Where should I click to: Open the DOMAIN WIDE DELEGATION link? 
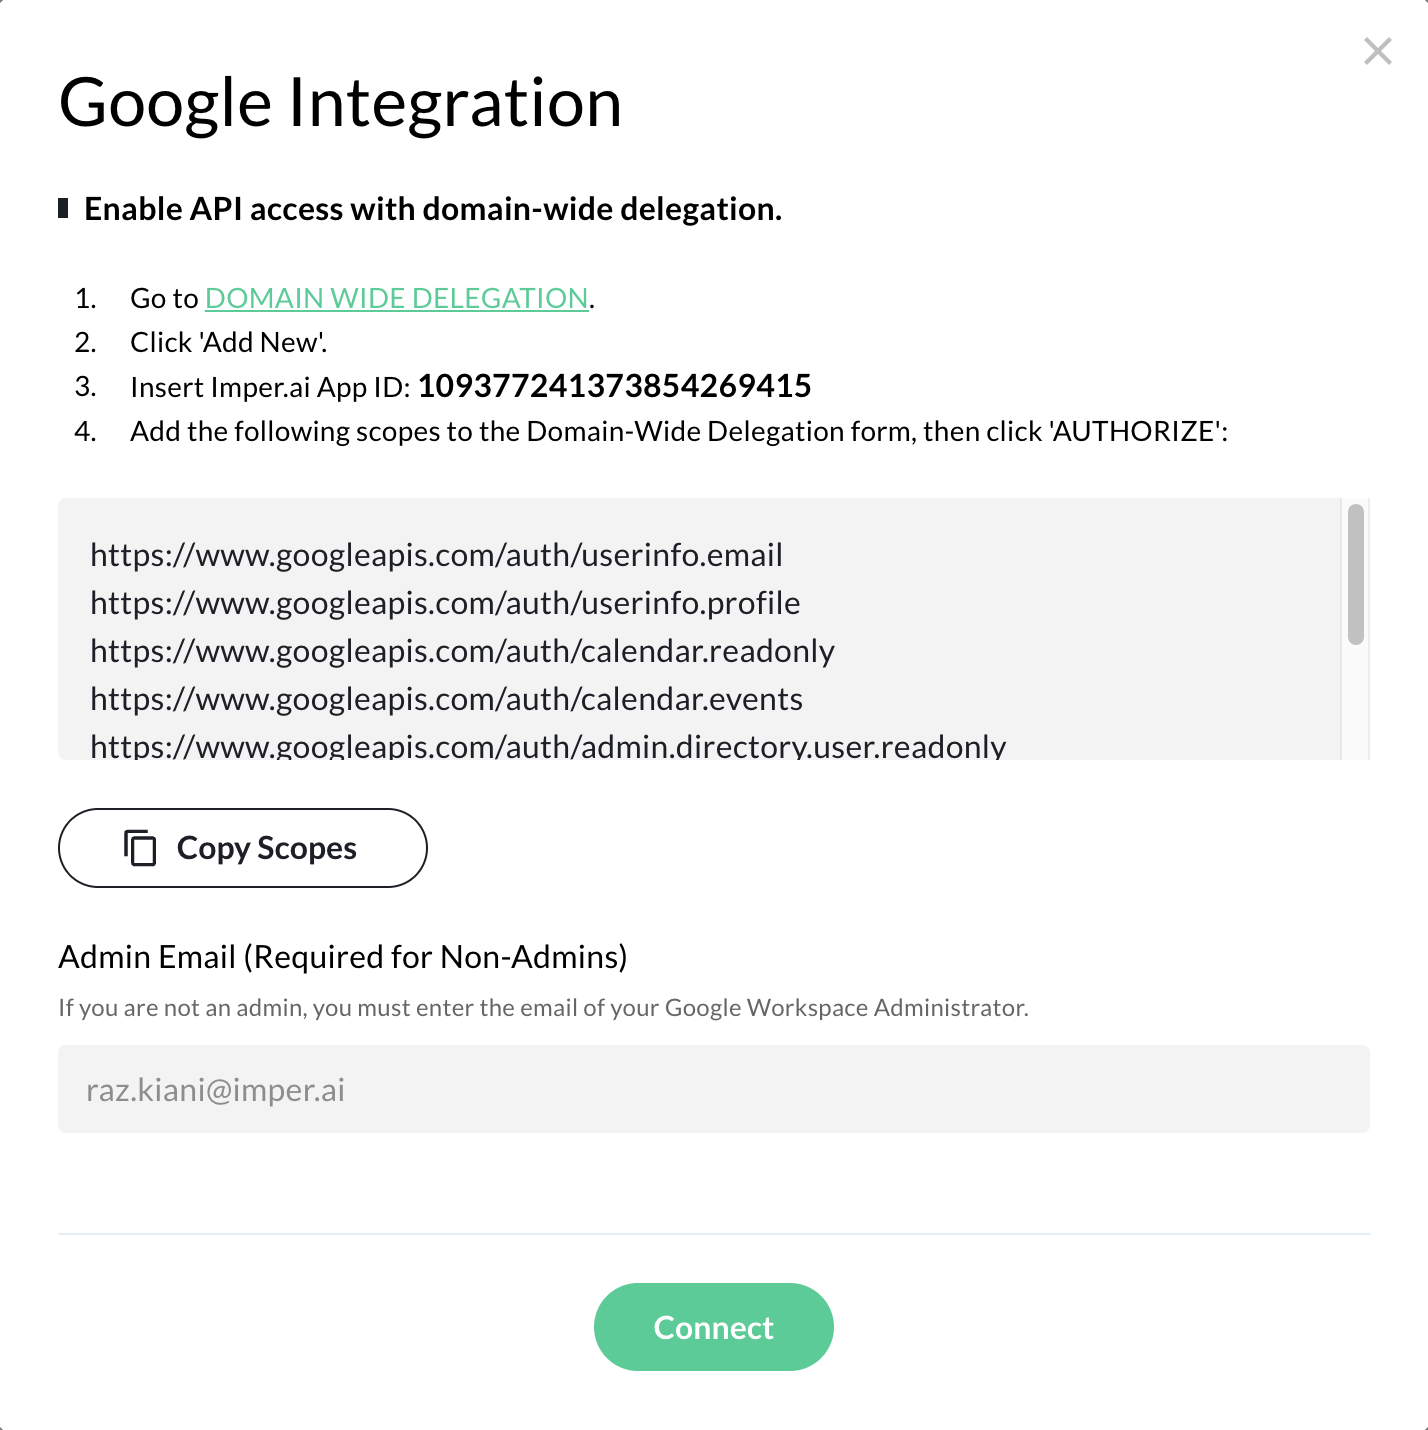coord(396,298)
